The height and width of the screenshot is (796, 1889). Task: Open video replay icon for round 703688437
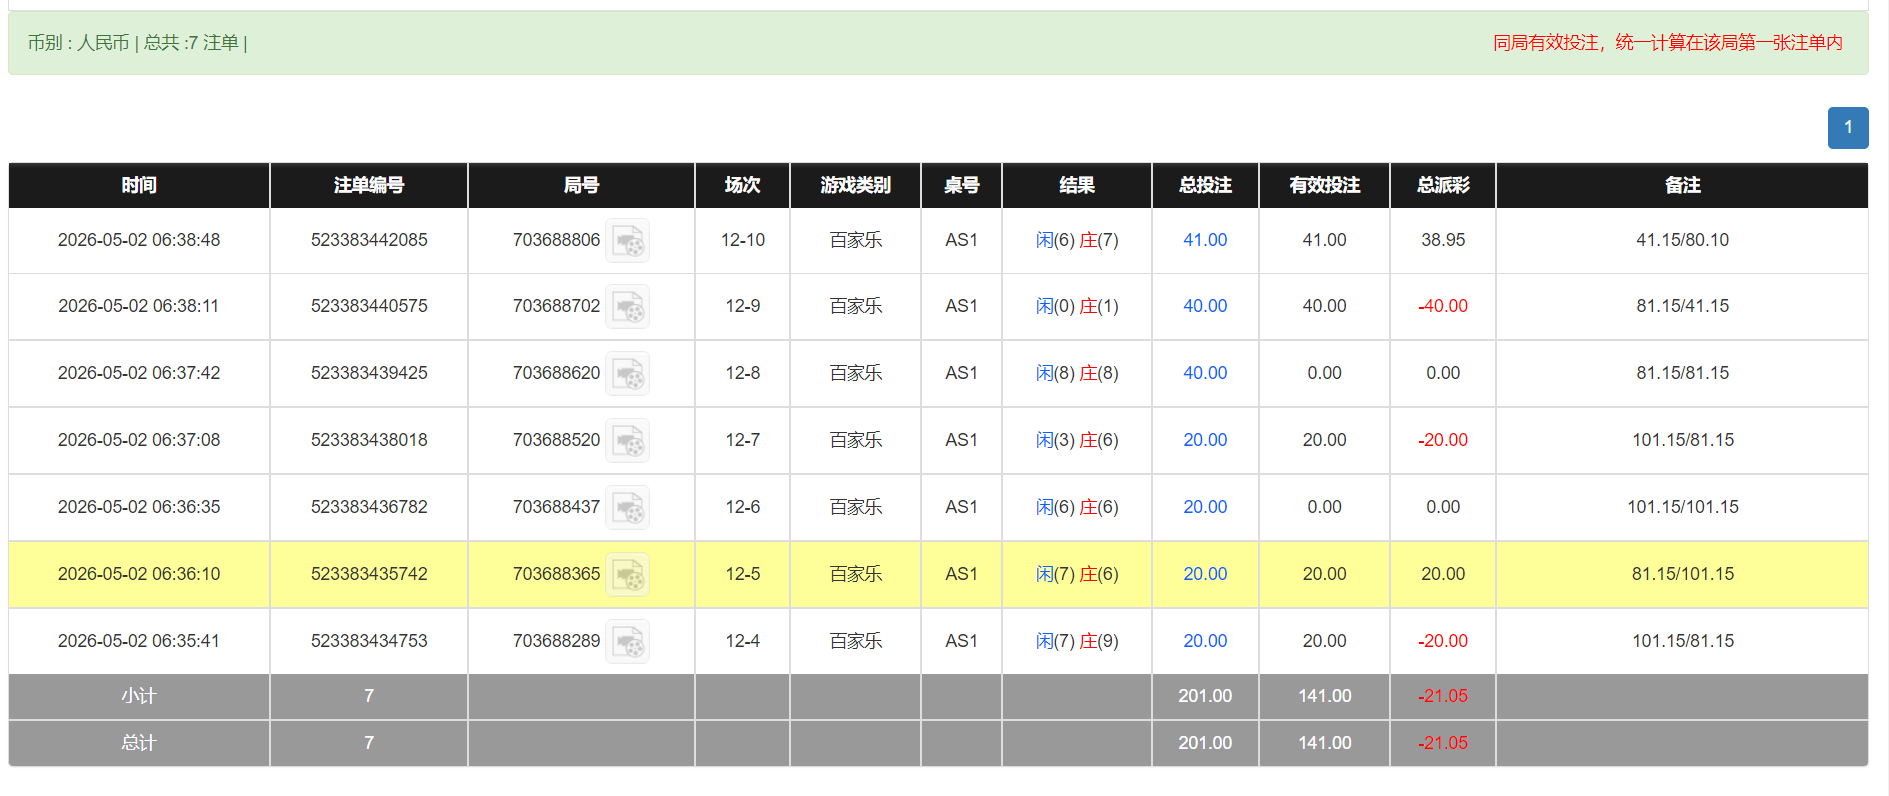(x=628, y=507)
